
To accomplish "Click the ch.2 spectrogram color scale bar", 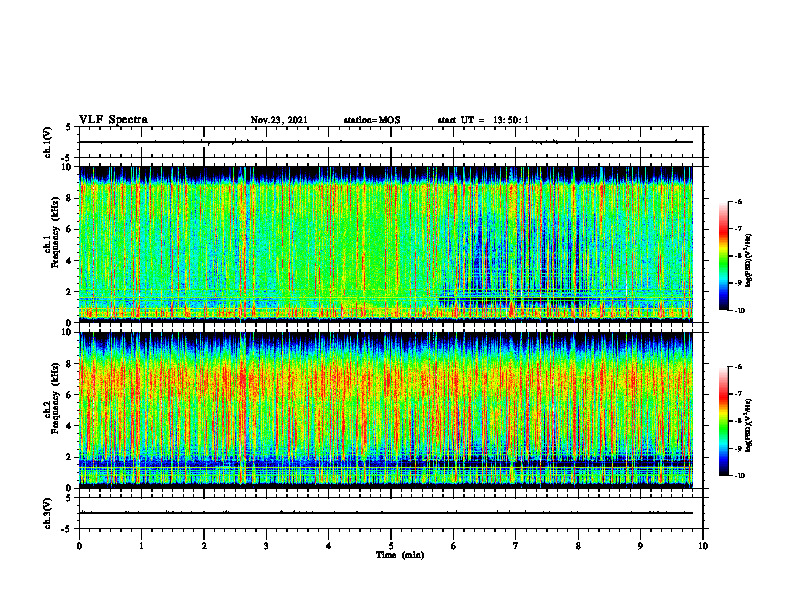I will 723,421.
